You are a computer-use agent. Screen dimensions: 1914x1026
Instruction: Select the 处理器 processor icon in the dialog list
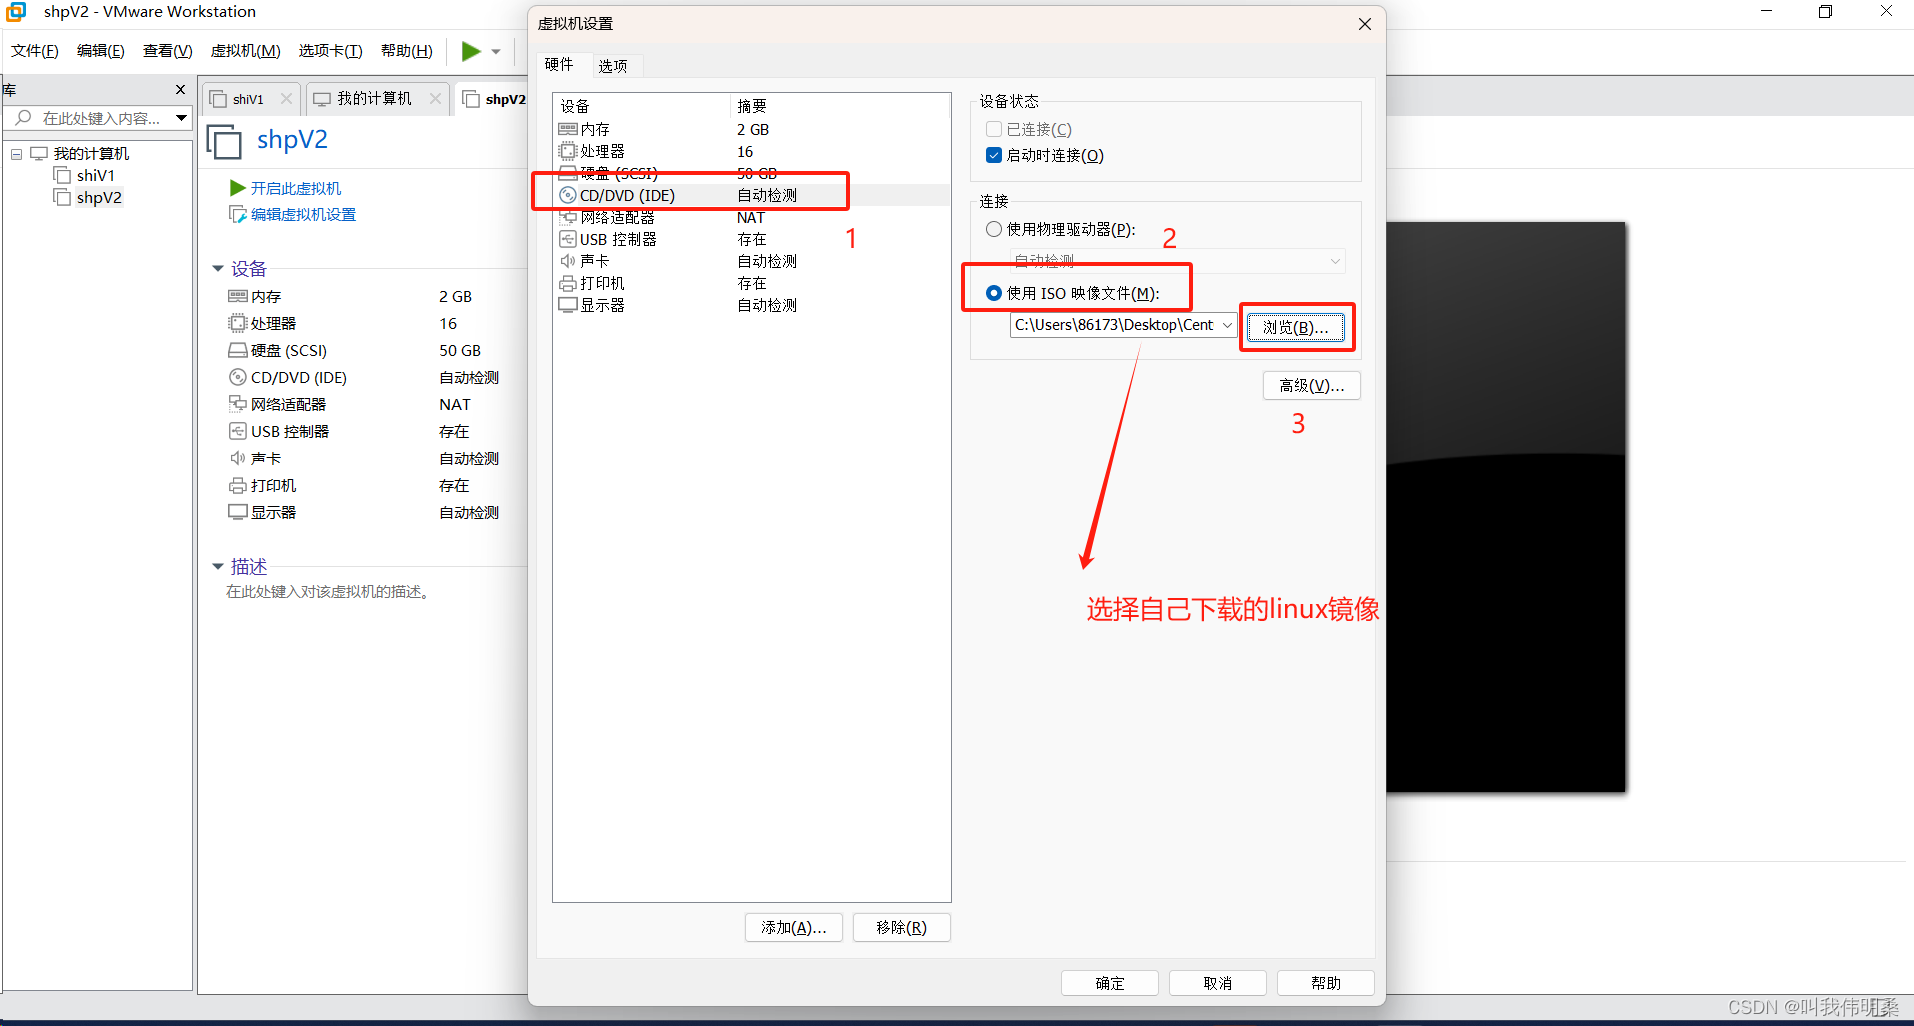(x=568, y=151)
